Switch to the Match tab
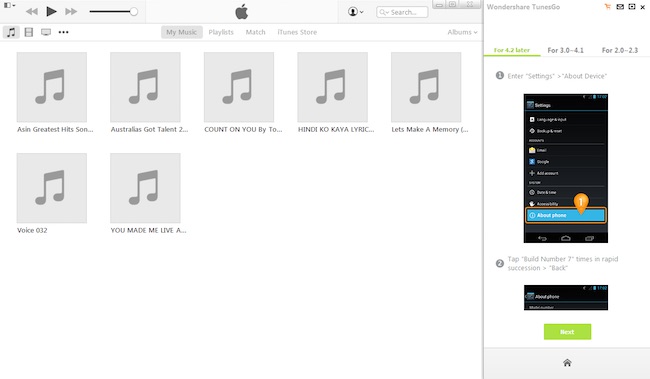Image resolution: width=650 pixels, height=379 pixels. [255, 32]
